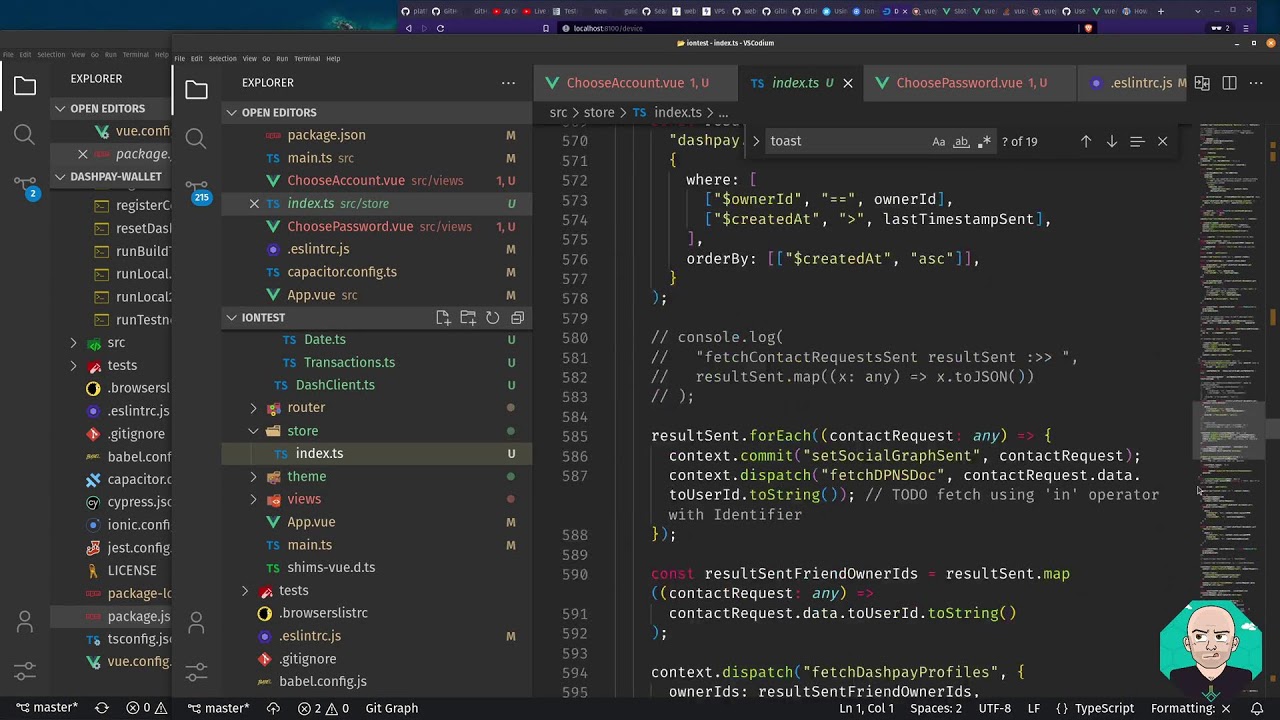
Task: Click publish changes cloud icon in status bar
Action: tap(273, 708)
